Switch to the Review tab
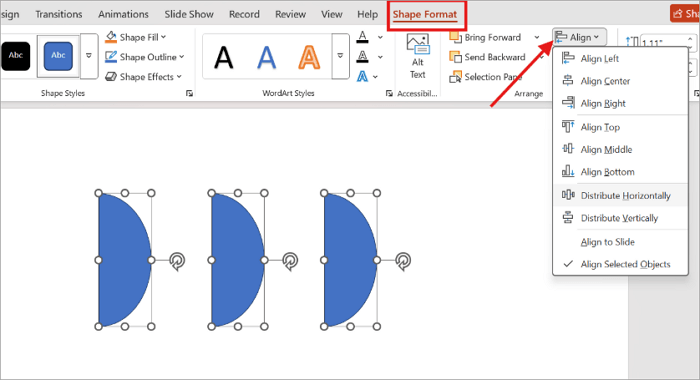Image resolution: width=700 pixels, height=380 pixels. pos(290,14)
